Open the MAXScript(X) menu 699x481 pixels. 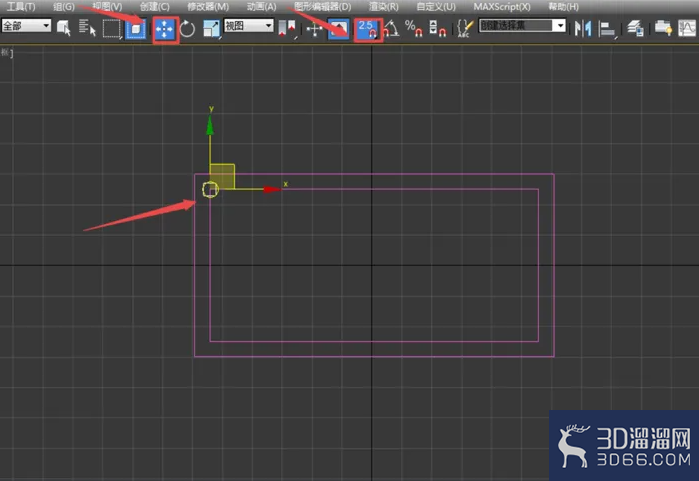coord(502,7)
